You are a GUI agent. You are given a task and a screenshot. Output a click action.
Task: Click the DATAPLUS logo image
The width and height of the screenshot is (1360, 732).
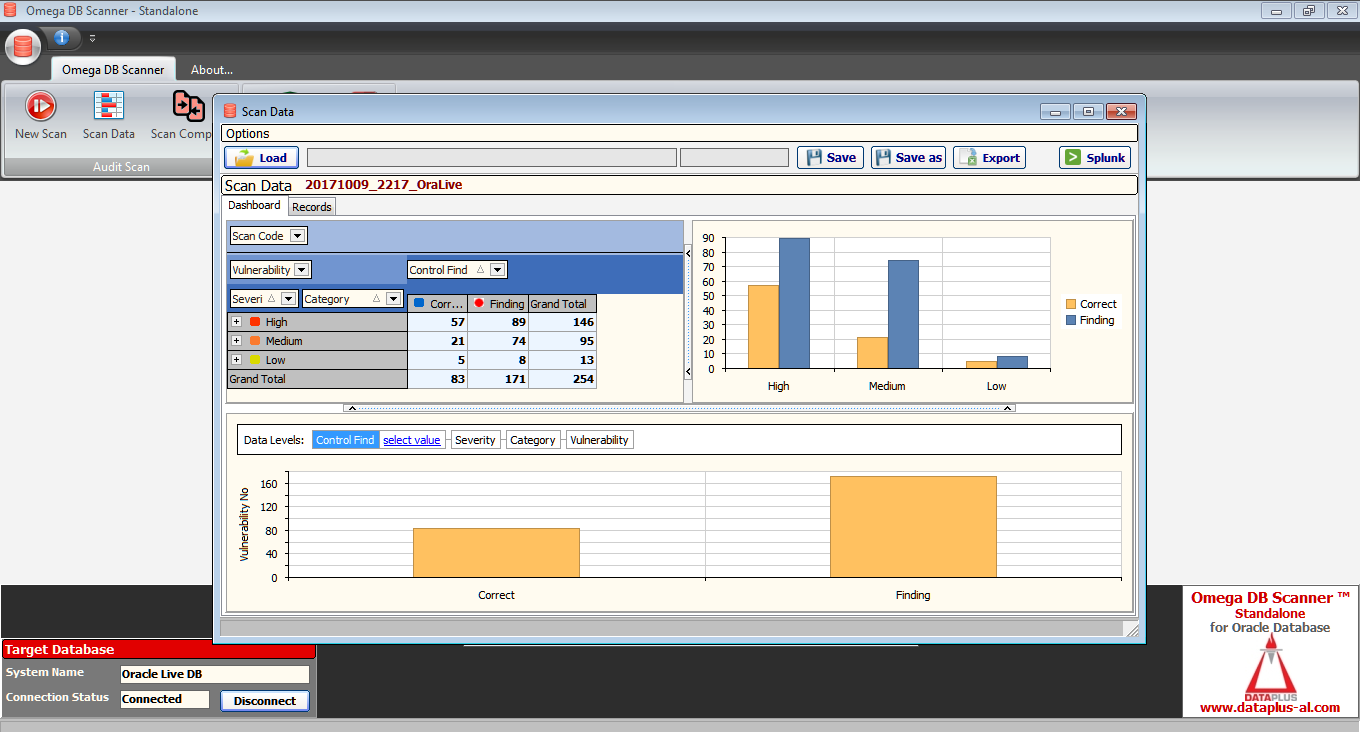pos(1270,667)
